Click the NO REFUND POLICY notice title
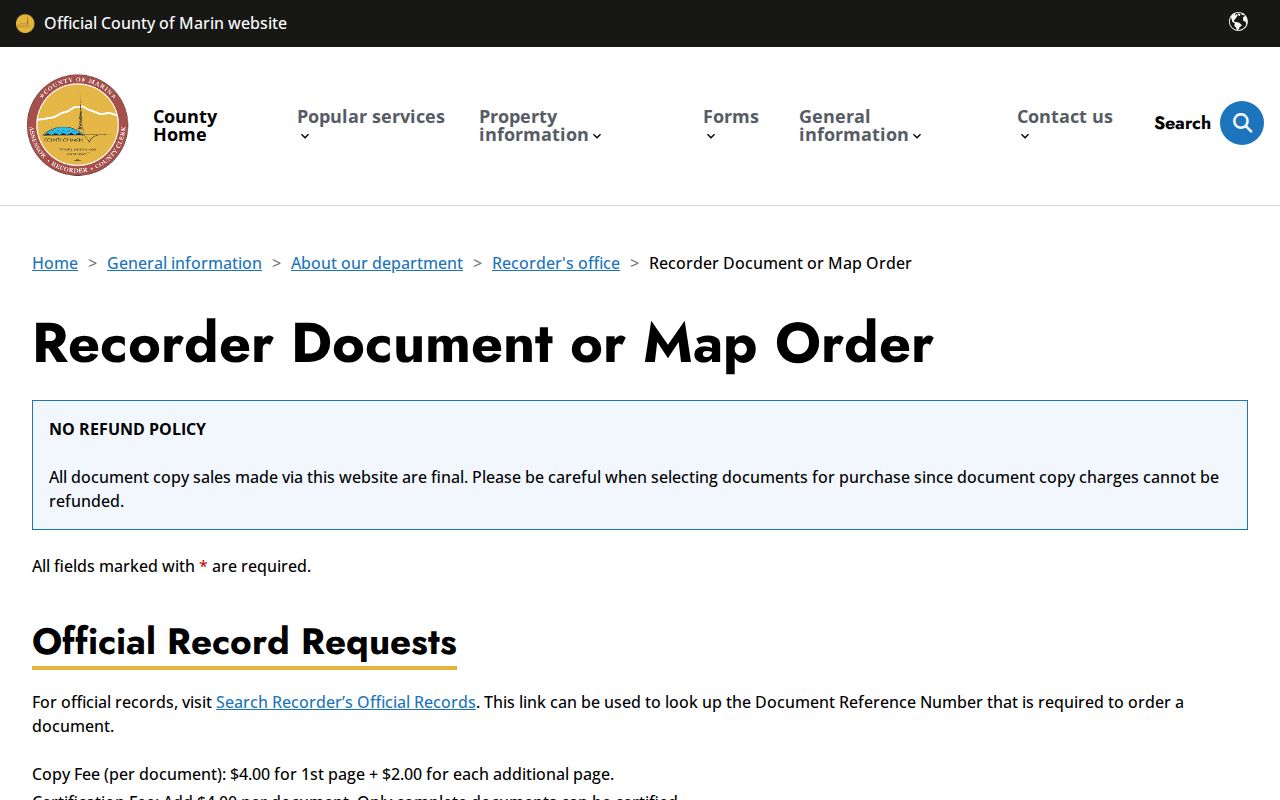Viewport: 1280px width, 800px height. [x=127, y=429]
